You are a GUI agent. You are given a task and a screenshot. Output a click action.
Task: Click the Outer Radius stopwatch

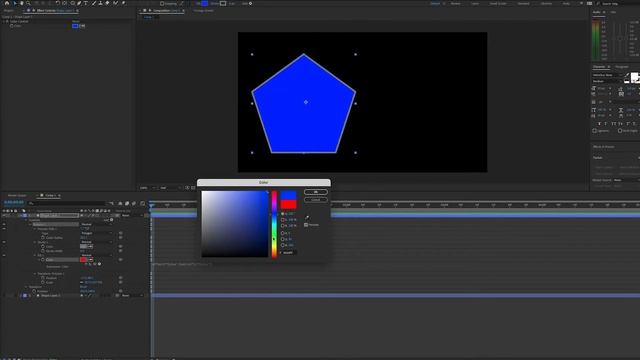click(x=43, y=238)
